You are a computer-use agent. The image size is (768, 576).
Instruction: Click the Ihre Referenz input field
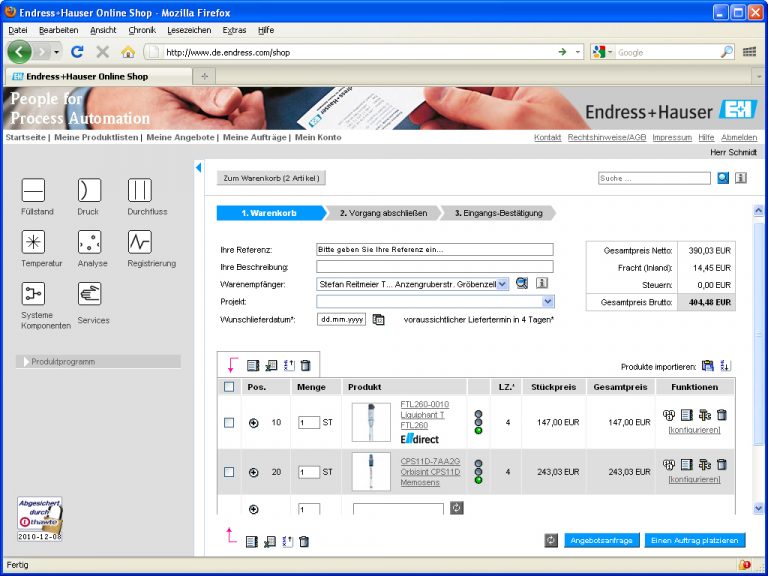434,250
